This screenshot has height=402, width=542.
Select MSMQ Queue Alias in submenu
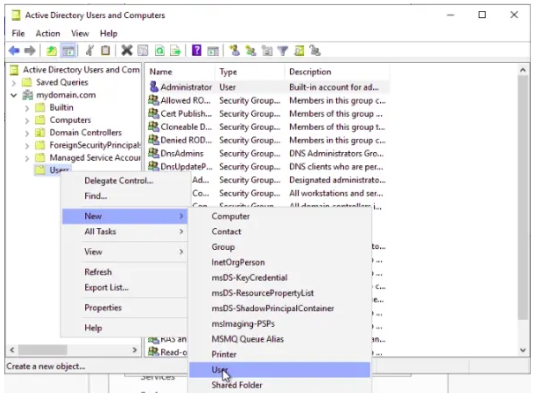click(280, 339)
